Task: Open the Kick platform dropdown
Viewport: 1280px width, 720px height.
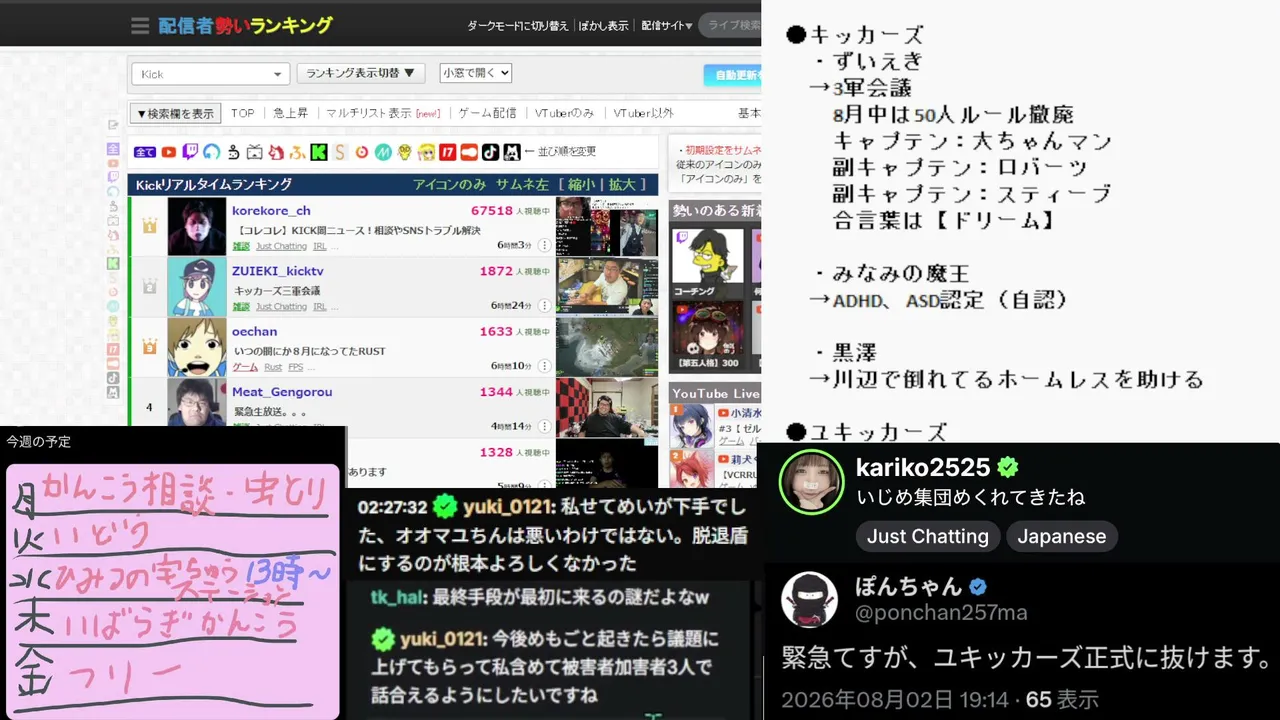Action: coord(210,74)
